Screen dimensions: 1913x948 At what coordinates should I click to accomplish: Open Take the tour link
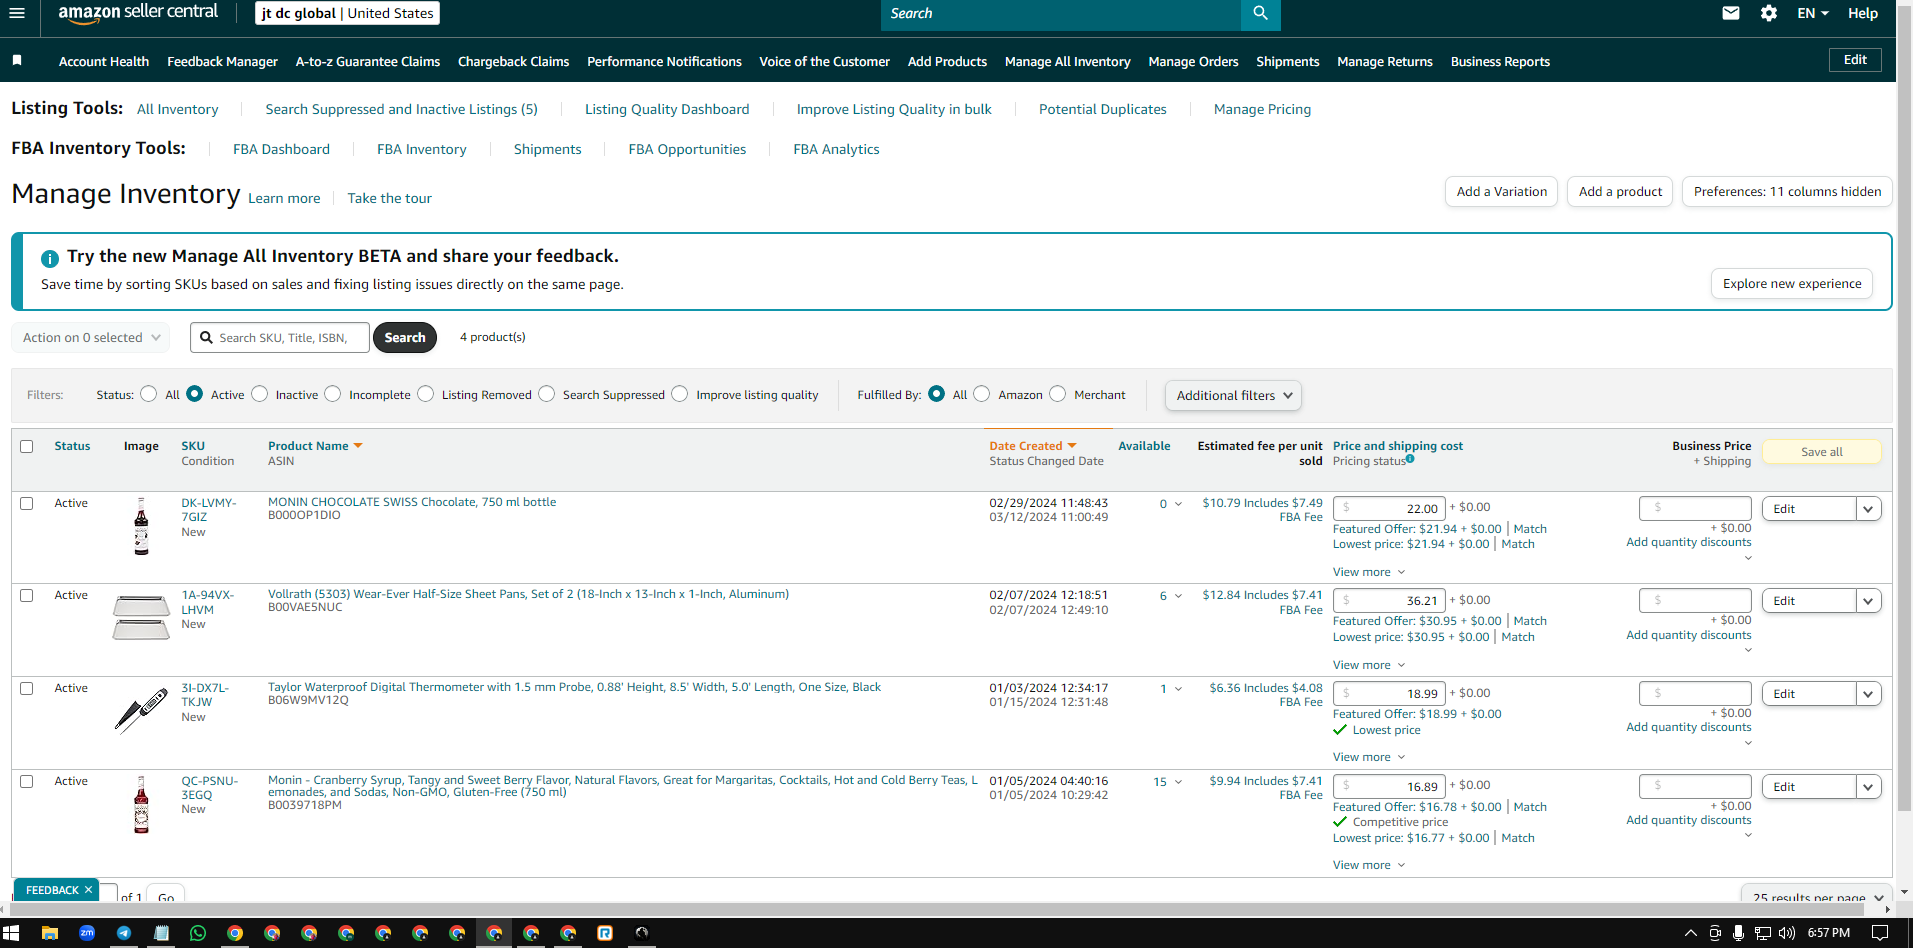tap(390, 198)
